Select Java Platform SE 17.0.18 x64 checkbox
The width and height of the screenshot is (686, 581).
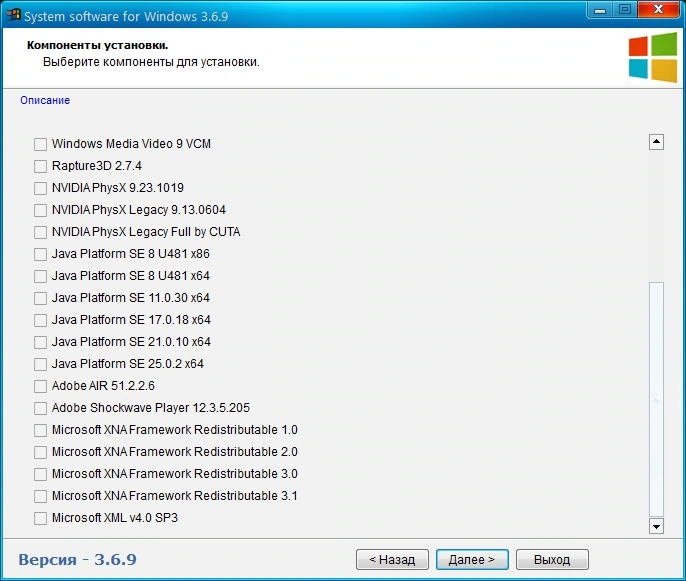point(40,320)
